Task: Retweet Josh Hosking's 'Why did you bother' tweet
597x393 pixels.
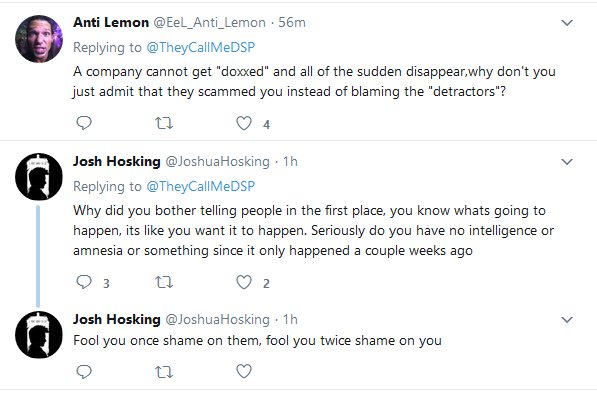Action: [x=164, y=282]
